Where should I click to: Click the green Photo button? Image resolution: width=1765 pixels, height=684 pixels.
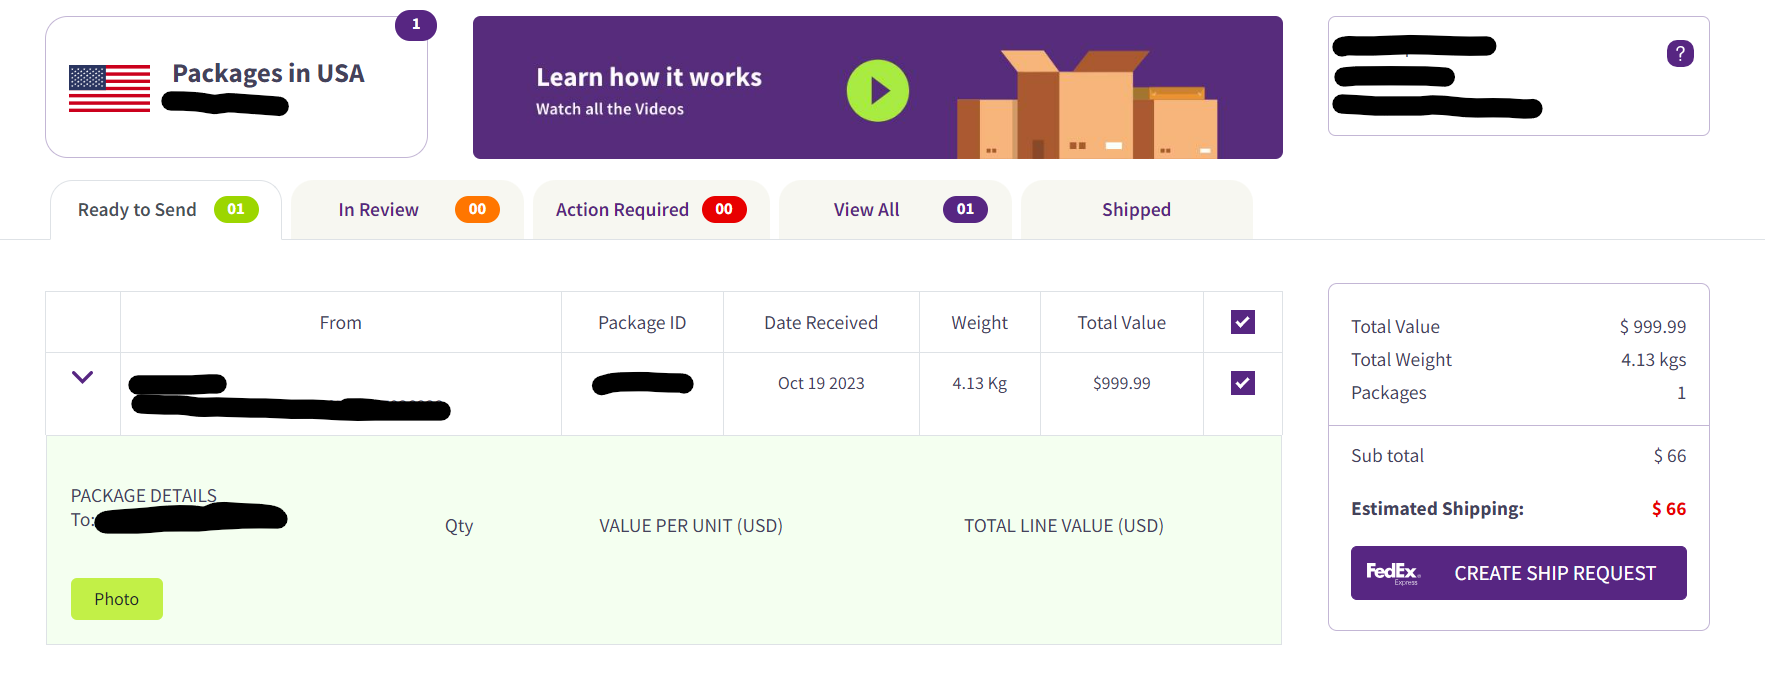click(x=117, y=599)
